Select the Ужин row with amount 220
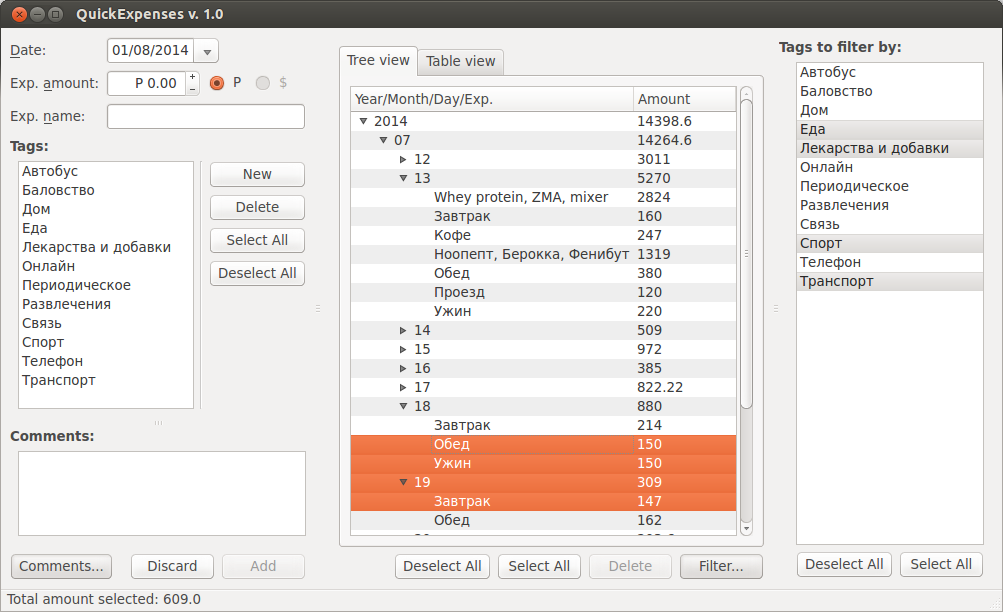The height and width of the screenshot is (612, 1003). pos(543,311)
